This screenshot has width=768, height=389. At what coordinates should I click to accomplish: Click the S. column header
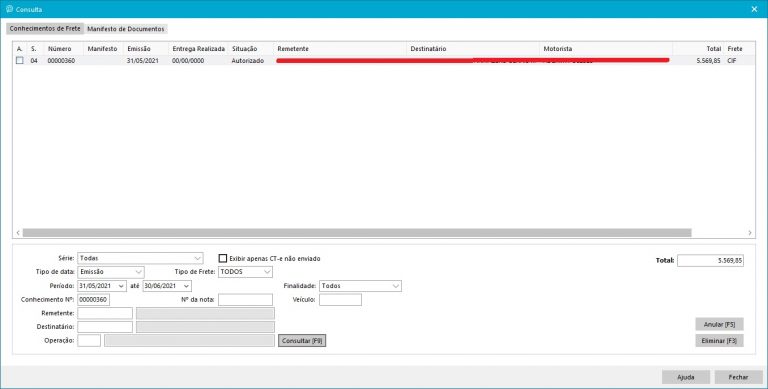point(34,49)
